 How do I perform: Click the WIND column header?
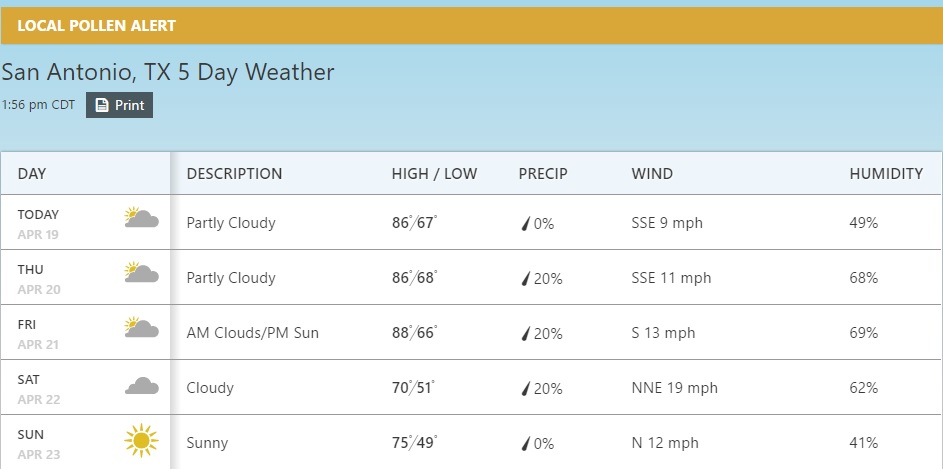pos(652,173)
